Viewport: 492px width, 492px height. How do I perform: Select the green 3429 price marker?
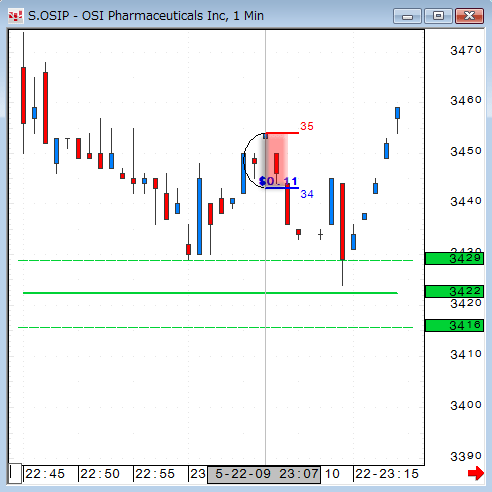click(x=455, y=258)
